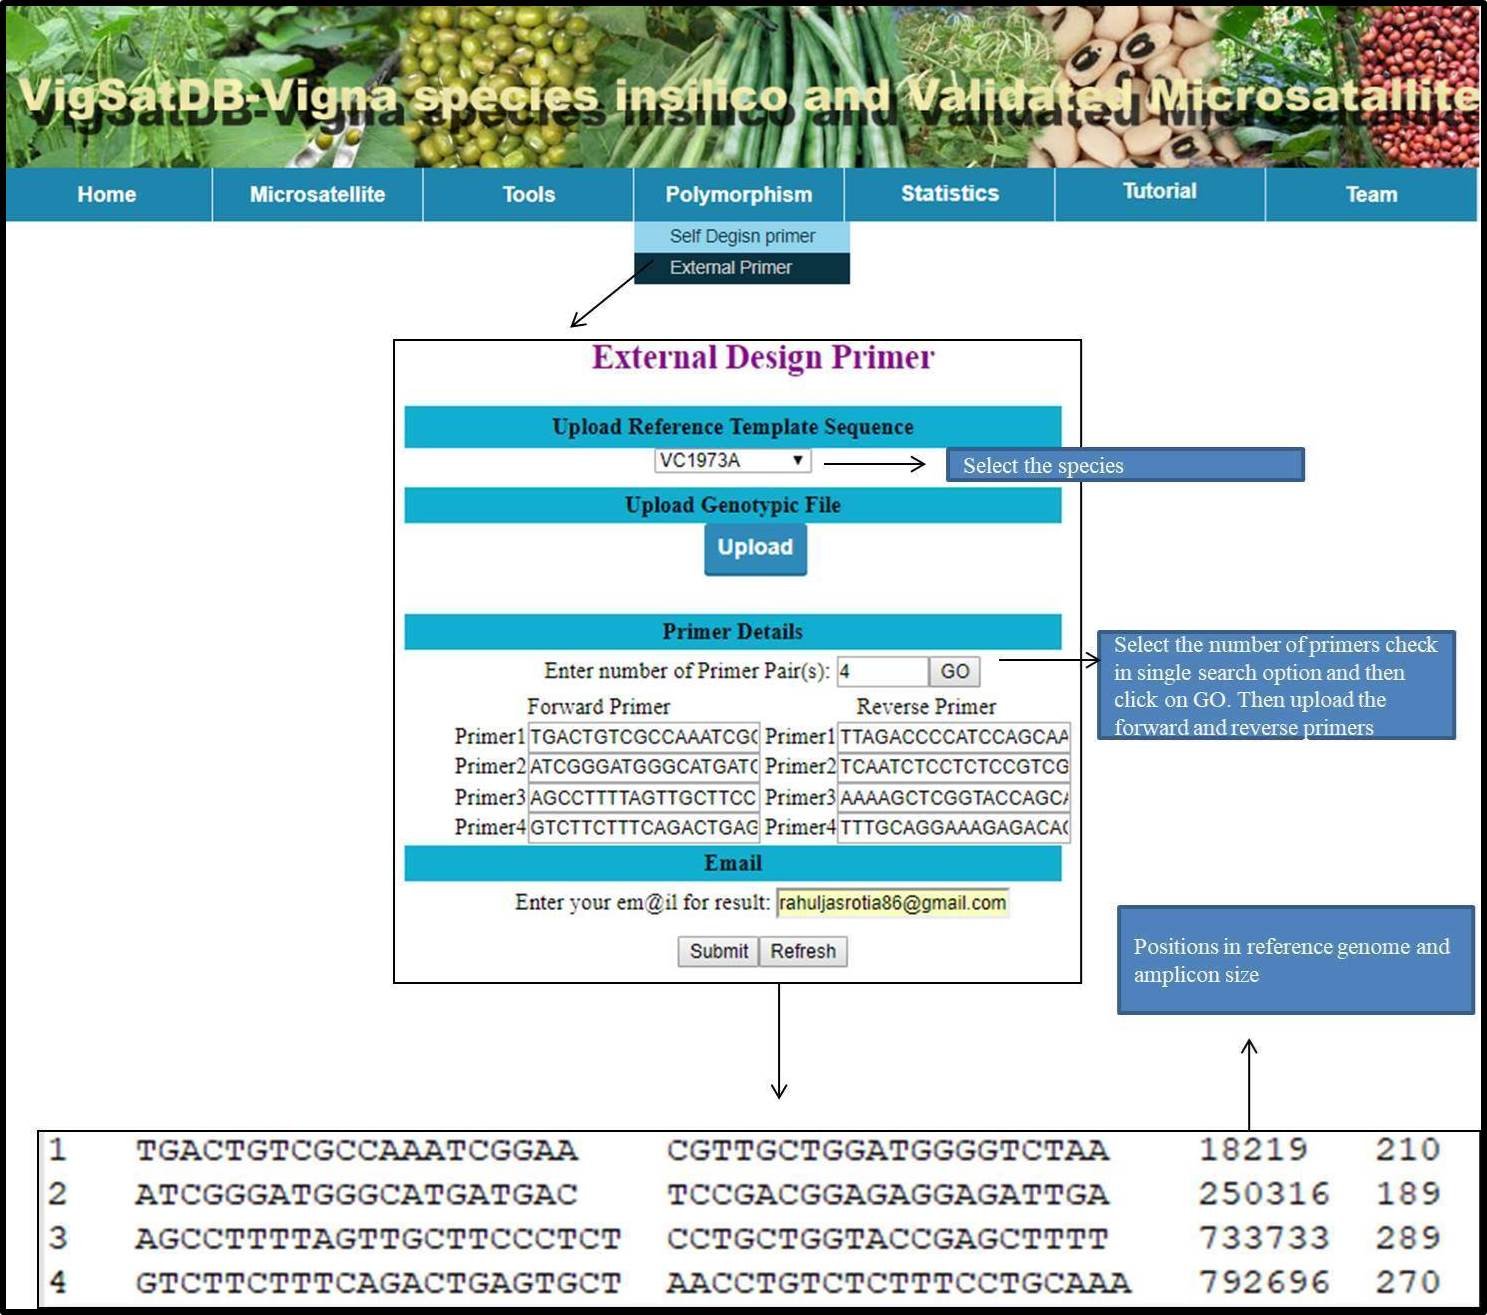
Task: Click the email address field
Action: coord(892,903)
